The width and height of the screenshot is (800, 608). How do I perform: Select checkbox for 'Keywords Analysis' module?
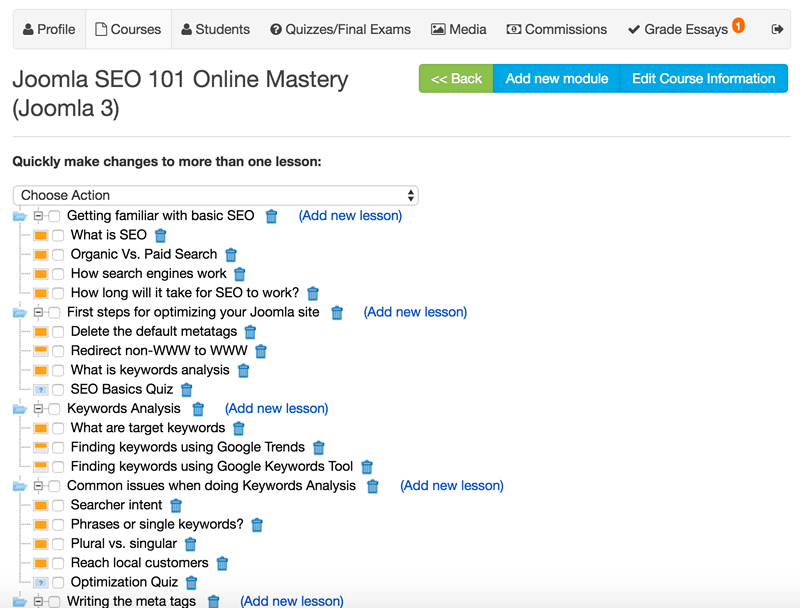click(54, 409)
